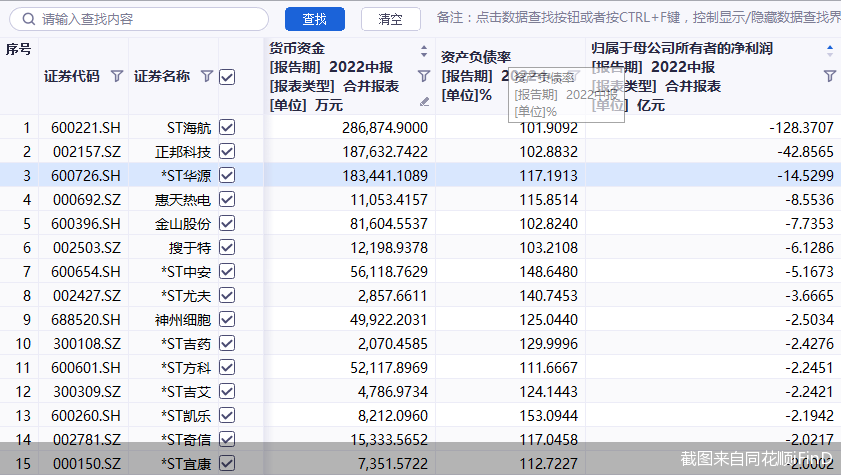
Task: Uncheck the *ST凯乐 row checkbox
Action: [x=227, y=415]
